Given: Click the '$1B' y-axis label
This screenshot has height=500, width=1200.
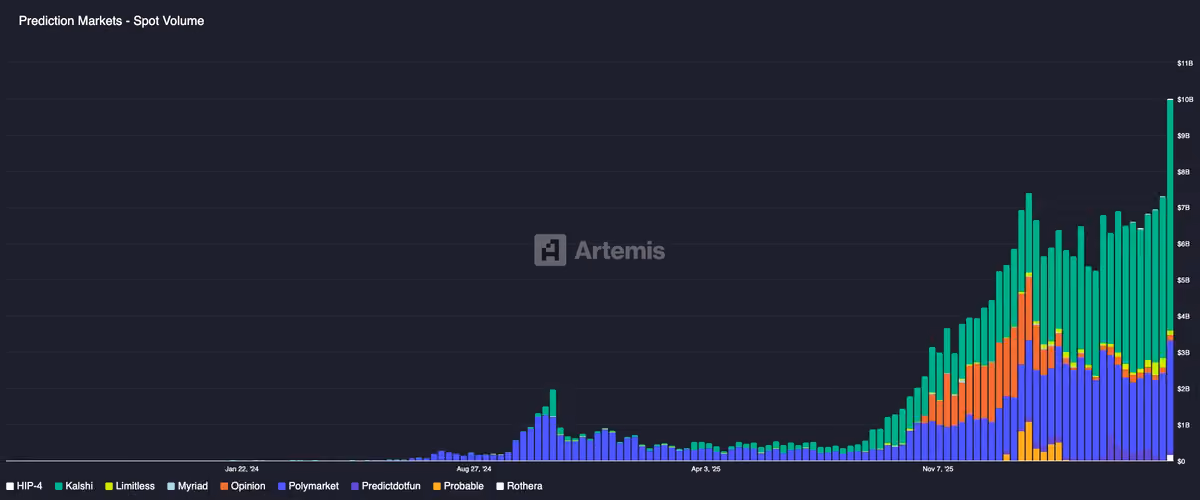Looking at the screenshot, I should (1183, 424).
